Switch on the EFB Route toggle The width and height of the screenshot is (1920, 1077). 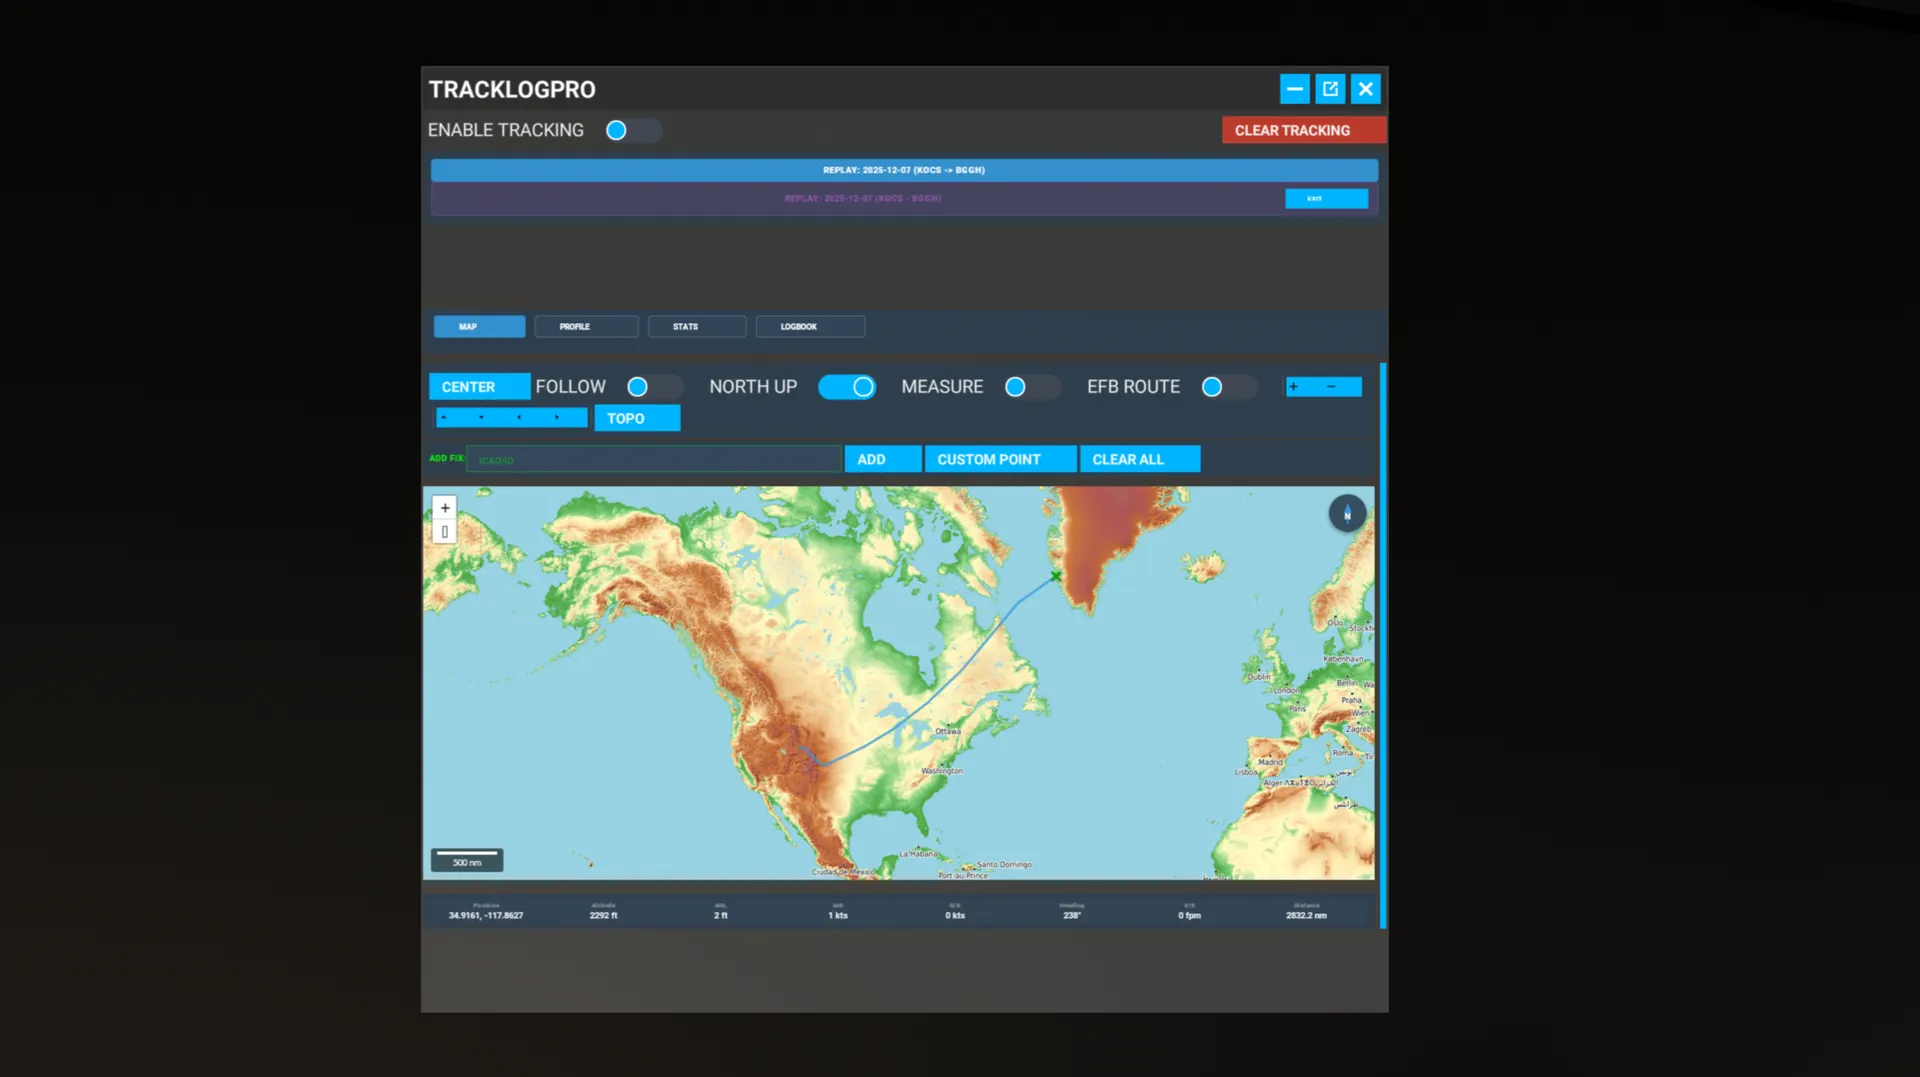coord(1228,387)
